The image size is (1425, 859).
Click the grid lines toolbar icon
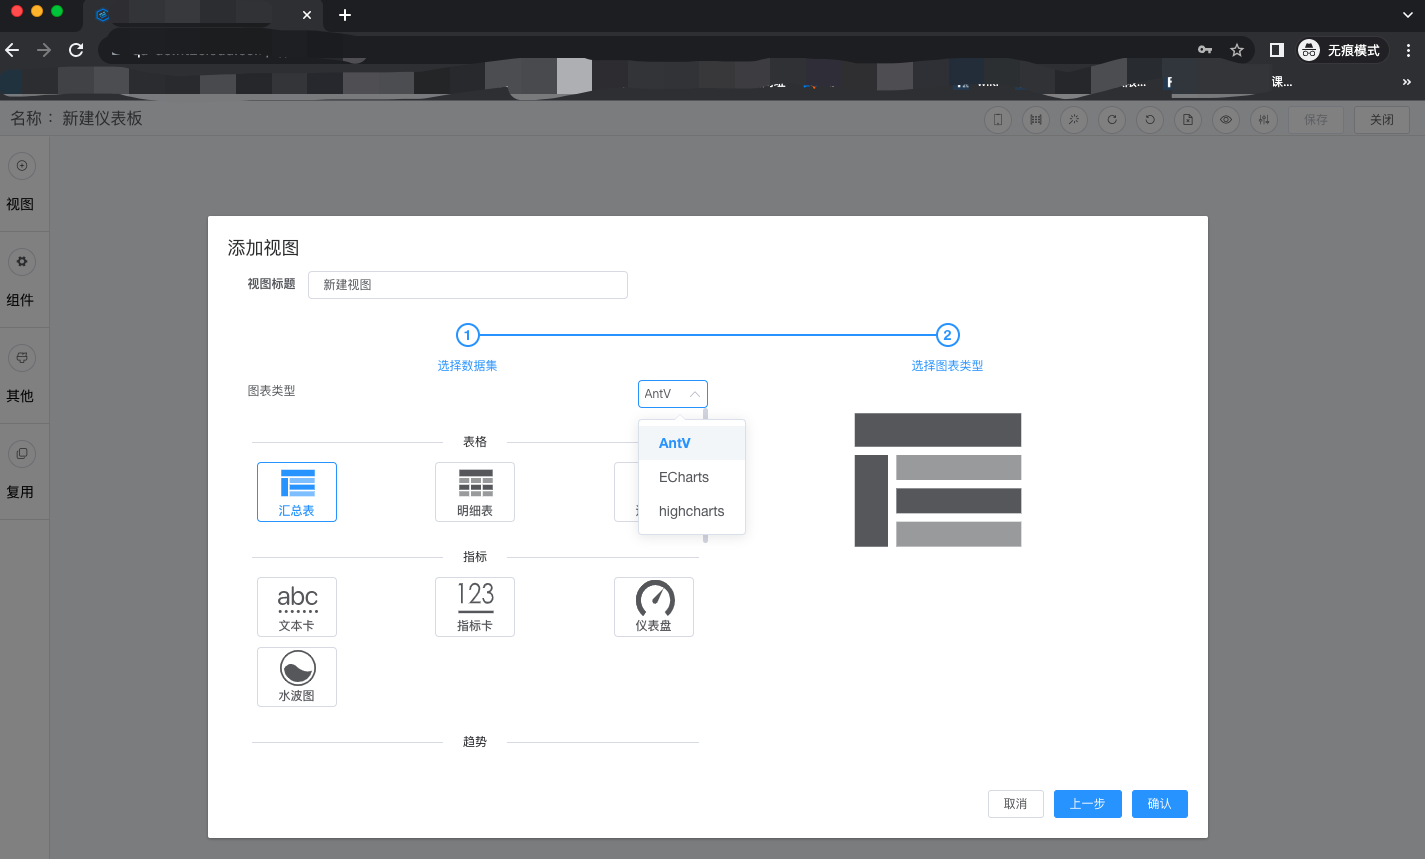pyautogui.click(x=1036, y=120)
